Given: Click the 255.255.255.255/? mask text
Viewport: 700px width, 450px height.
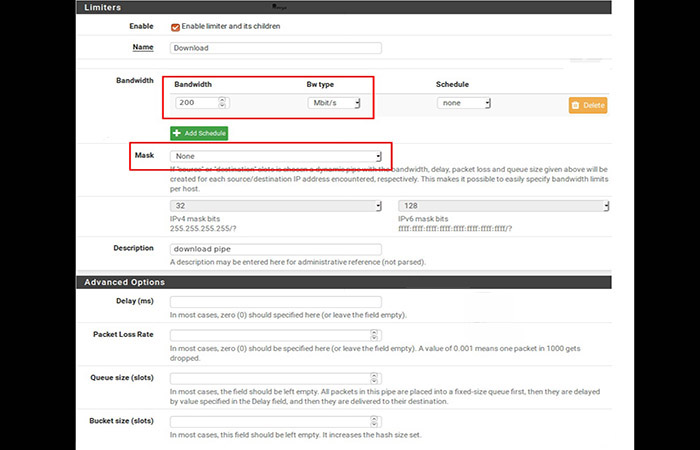Looking at the screenshot, I should tap(203, 229).
